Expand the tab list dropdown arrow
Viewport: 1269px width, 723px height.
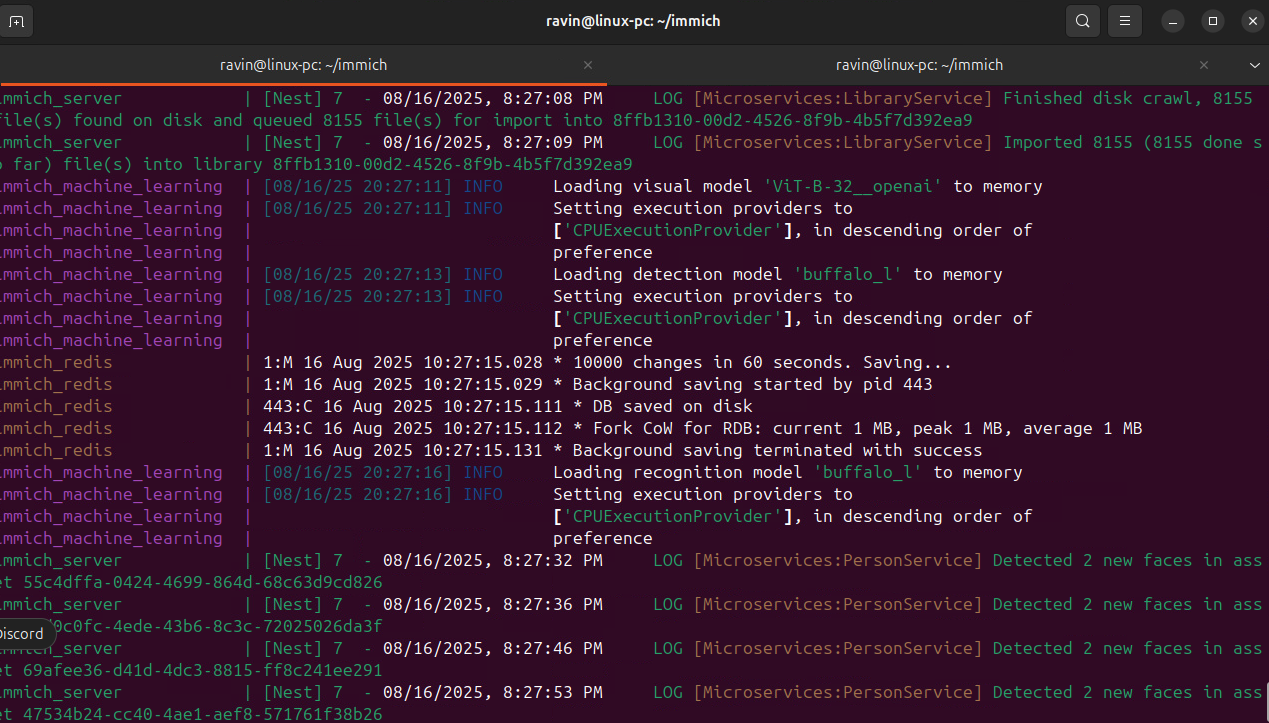pyautogui.click(x=1255, y=65)
